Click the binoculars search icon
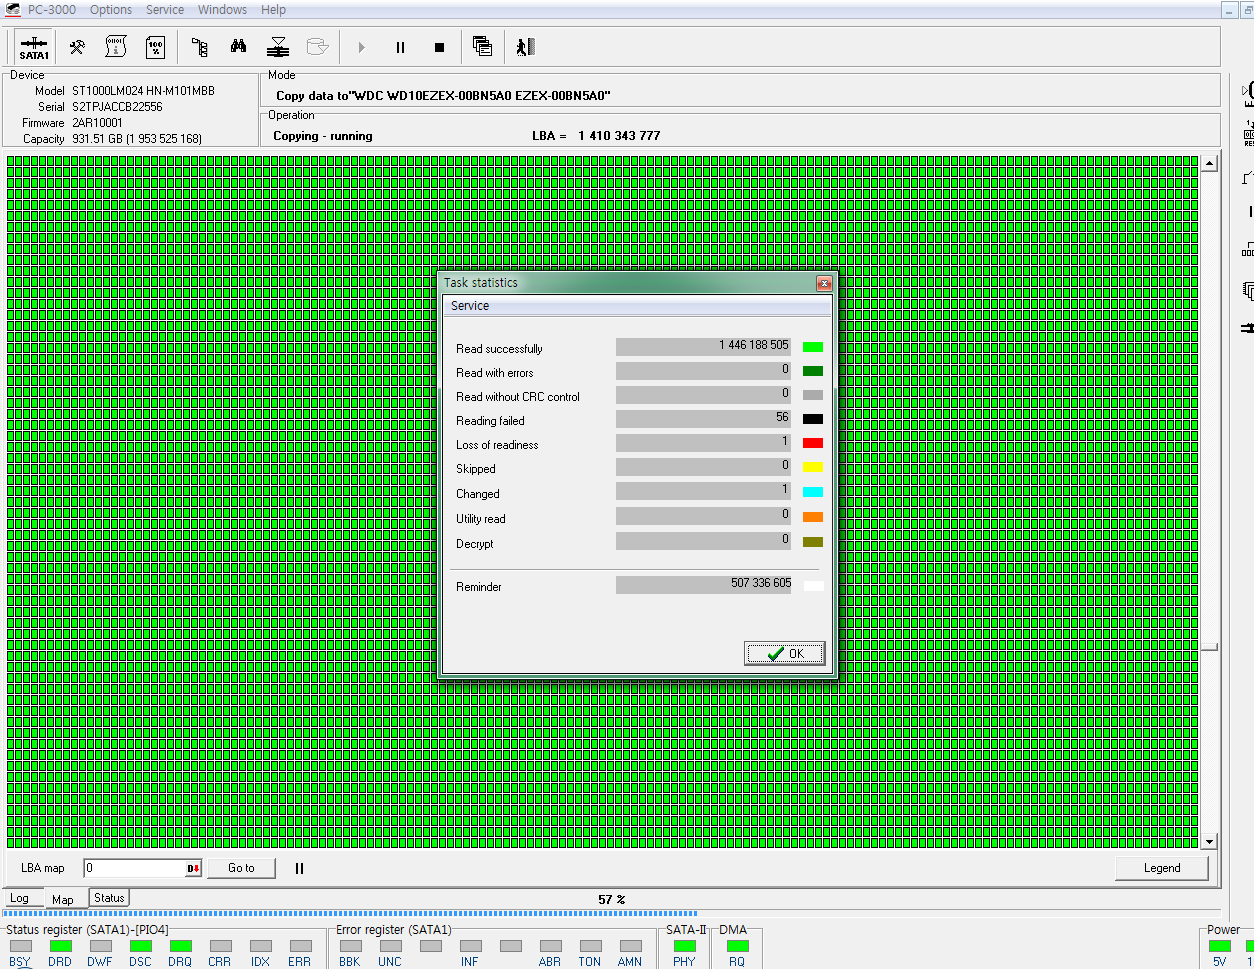The width and height of the screenshot is (1254, 969). (x=238, y=47)
